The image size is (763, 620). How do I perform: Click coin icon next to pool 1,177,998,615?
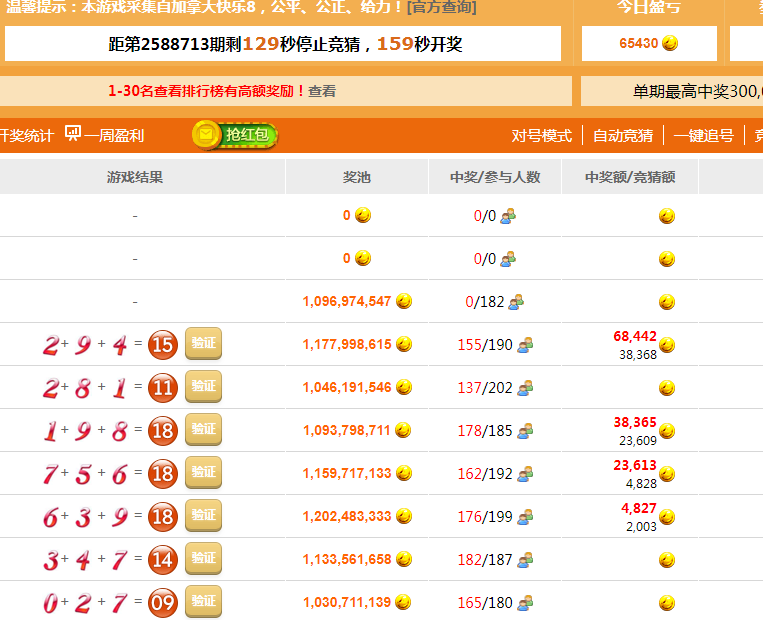[404, 345]
